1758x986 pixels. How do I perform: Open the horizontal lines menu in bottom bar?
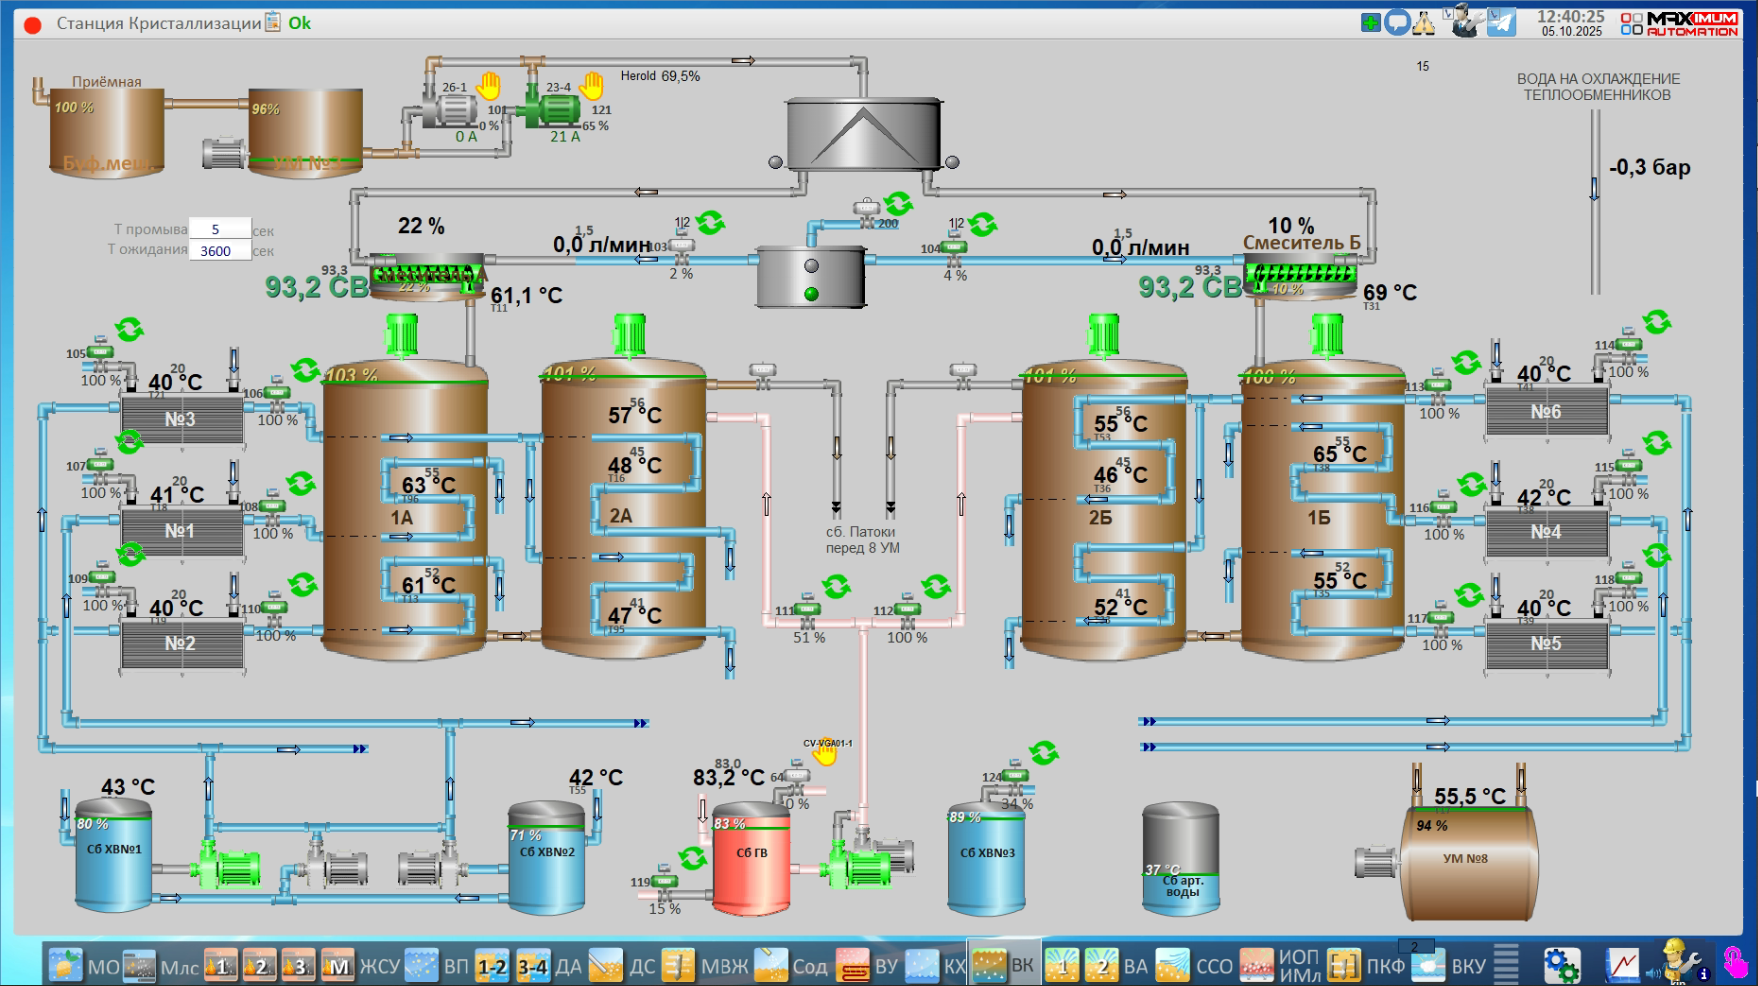tap(1506, 965)
